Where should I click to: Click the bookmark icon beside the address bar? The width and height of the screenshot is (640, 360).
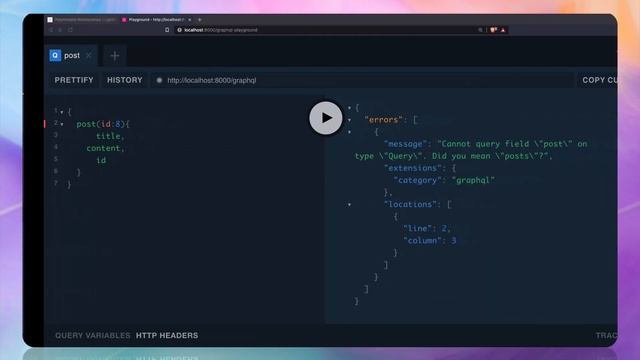point(167,30)
